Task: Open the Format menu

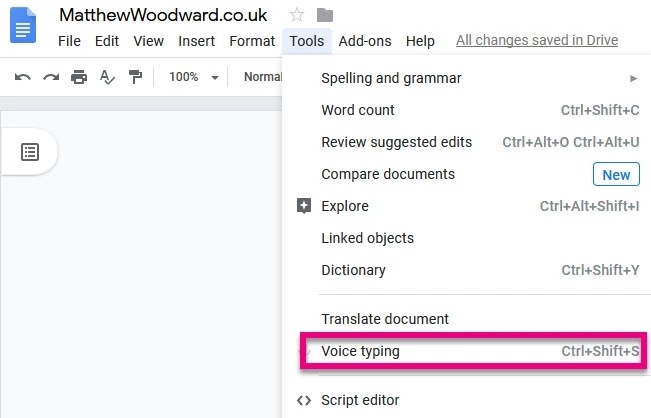Action: click(x=252, y=41)
